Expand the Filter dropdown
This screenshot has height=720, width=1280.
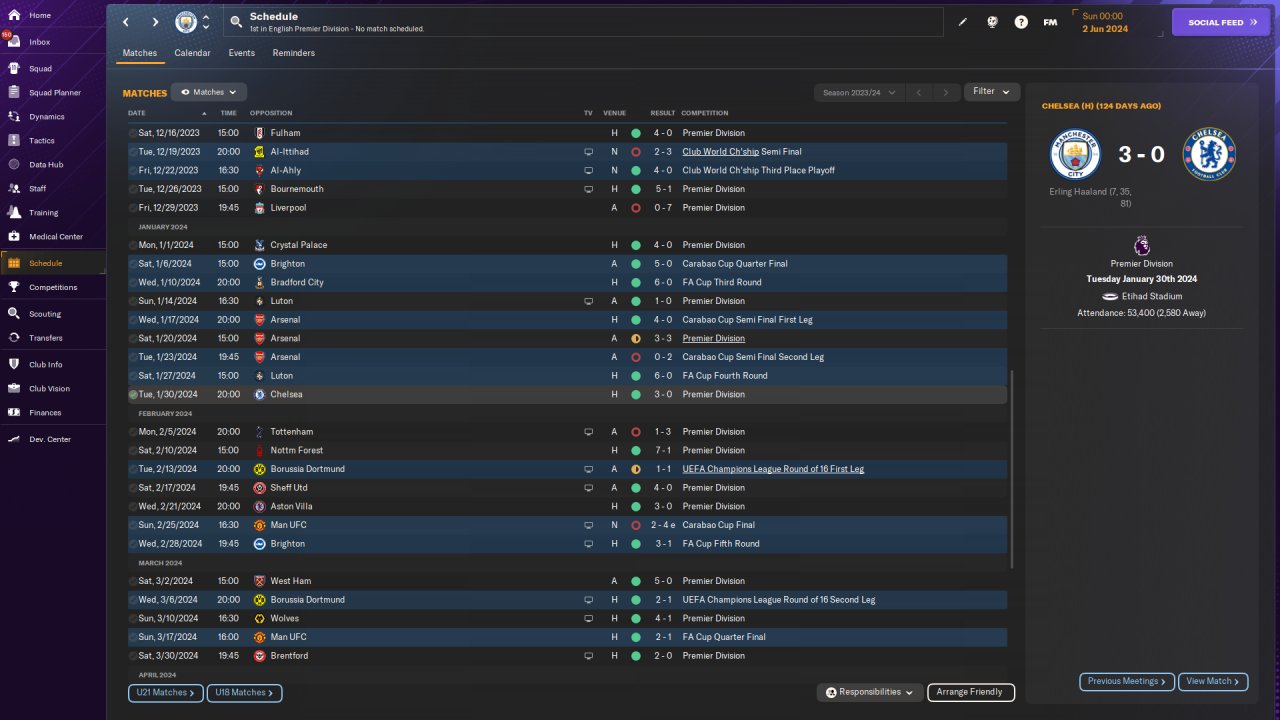(x=992, y=92)
